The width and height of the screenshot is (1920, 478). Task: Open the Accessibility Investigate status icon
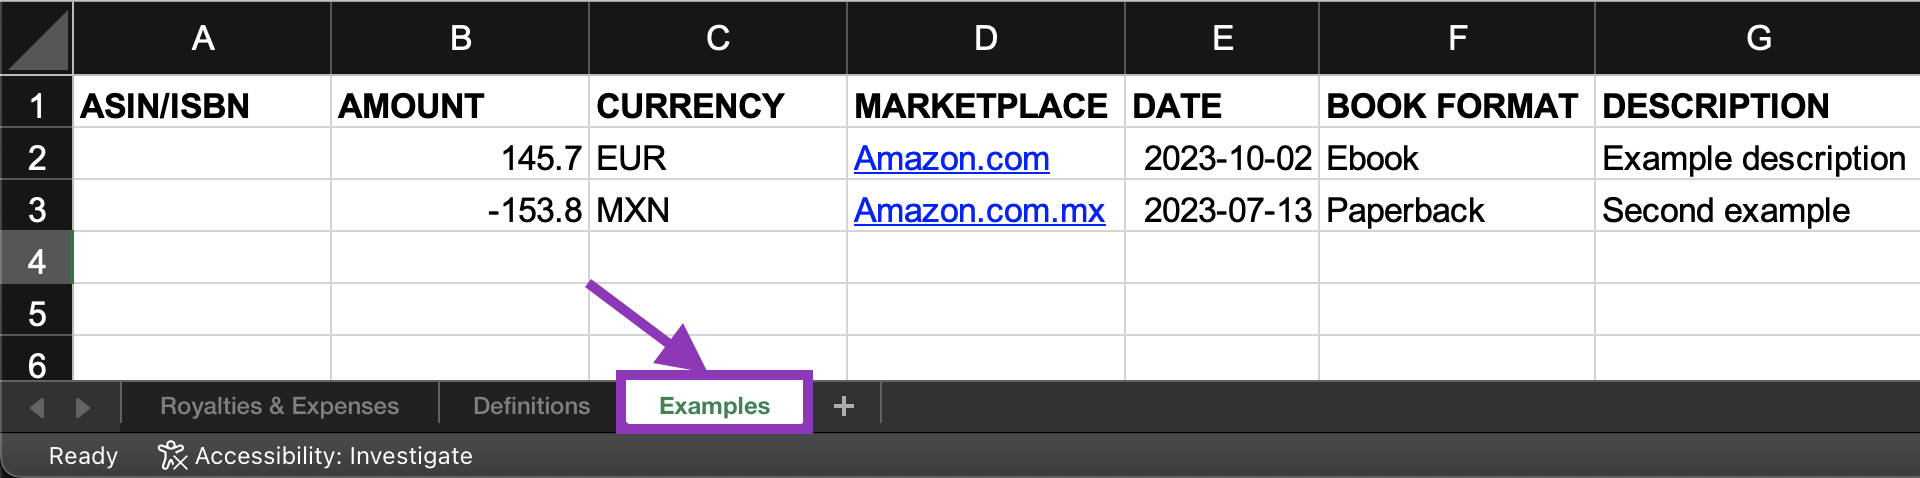[172, 455]
